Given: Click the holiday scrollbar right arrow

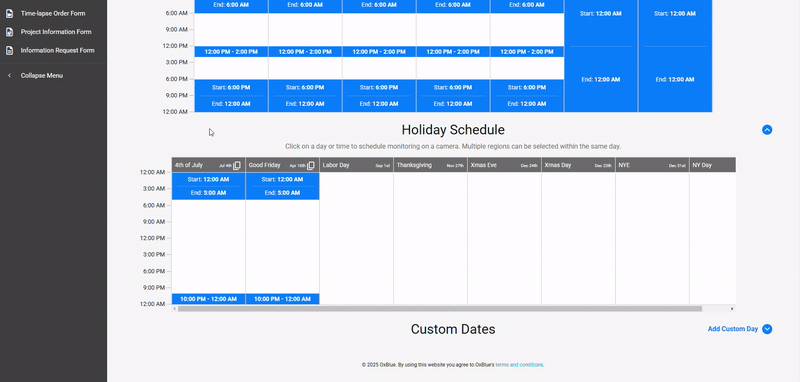Looking at the screenshot, I should click(732, 309).
